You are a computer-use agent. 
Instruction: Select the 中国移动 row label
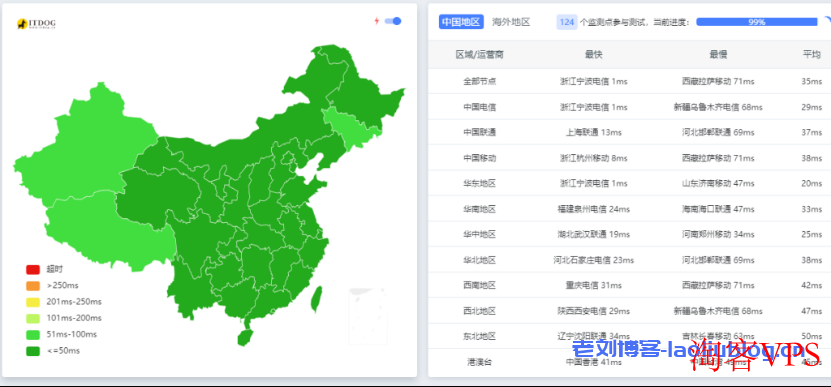[480, 158]
